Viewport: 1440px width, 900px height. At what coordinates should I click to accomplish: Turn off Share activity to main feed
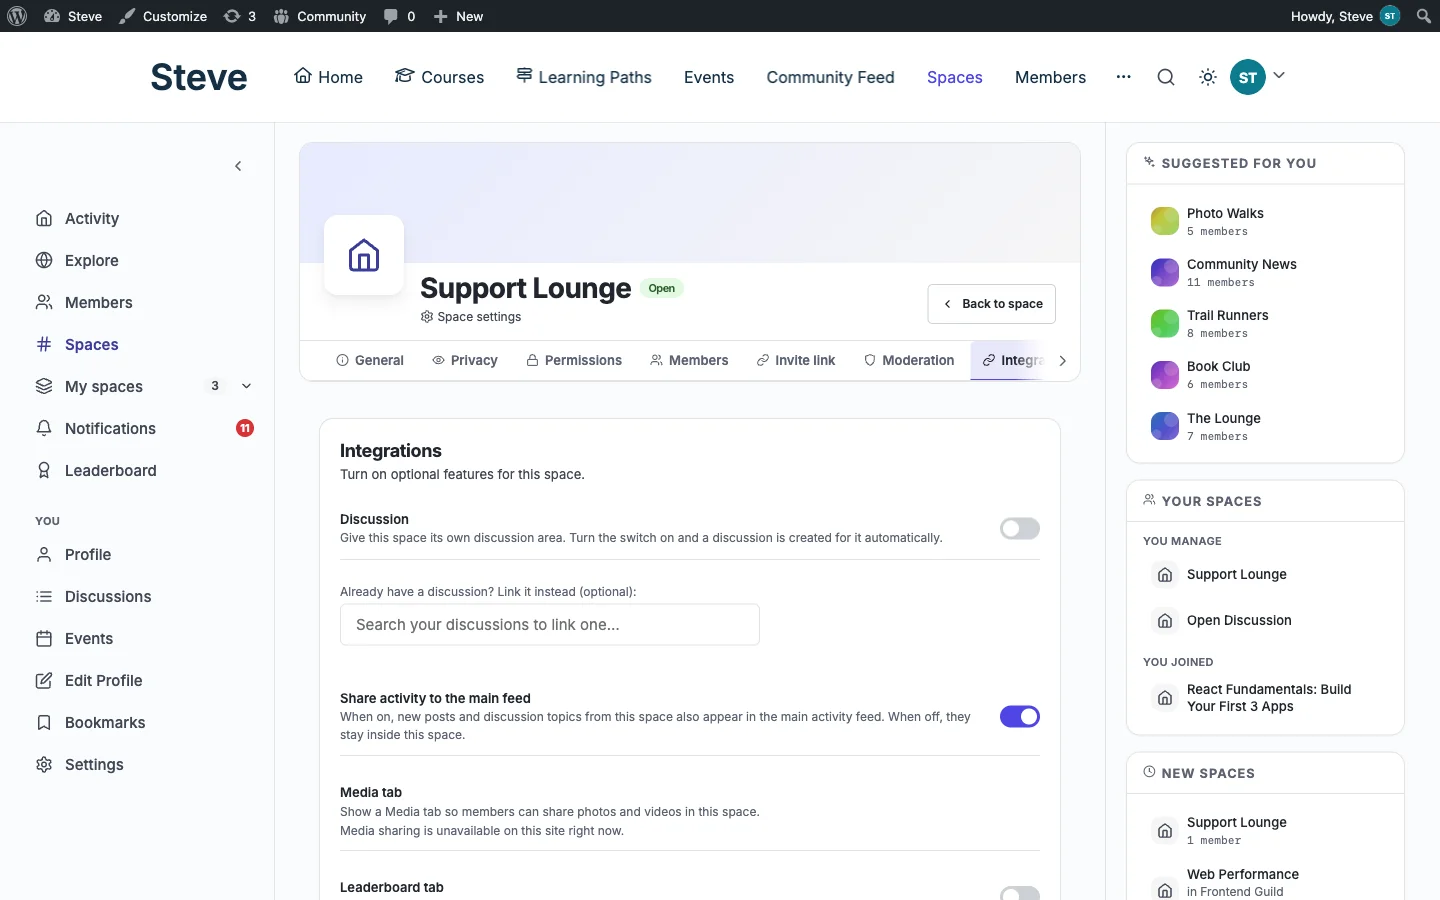point(1020,716)
